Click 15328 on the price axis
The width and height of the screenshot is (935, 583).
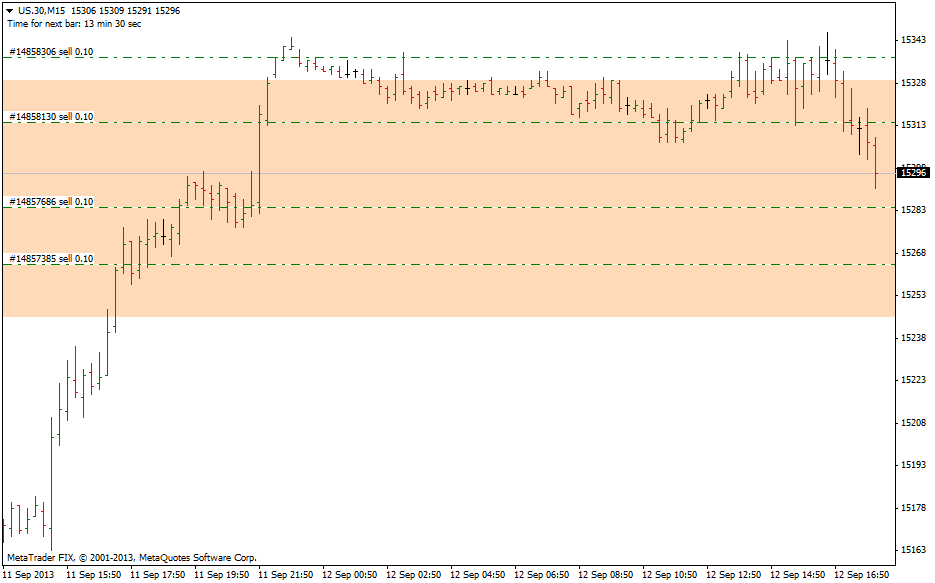[913, 82]
